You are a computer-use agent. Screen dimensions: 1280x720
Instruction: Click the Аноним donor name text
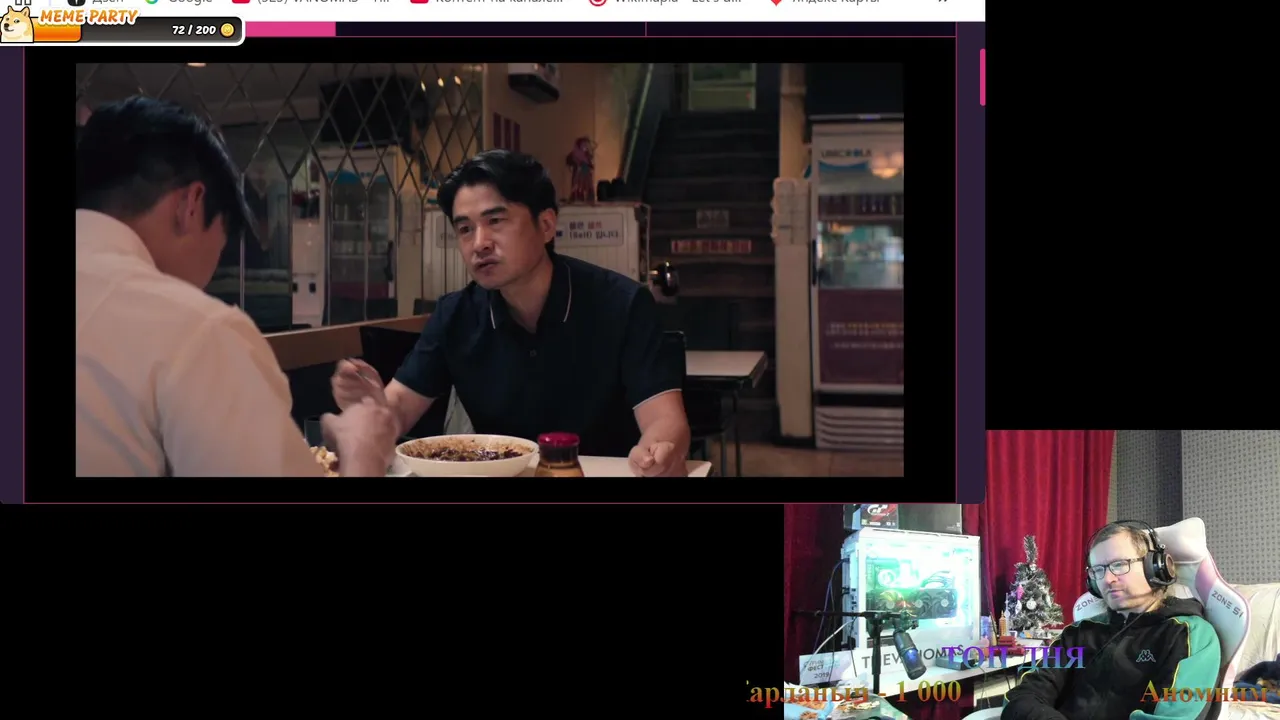coord(1205,692)
